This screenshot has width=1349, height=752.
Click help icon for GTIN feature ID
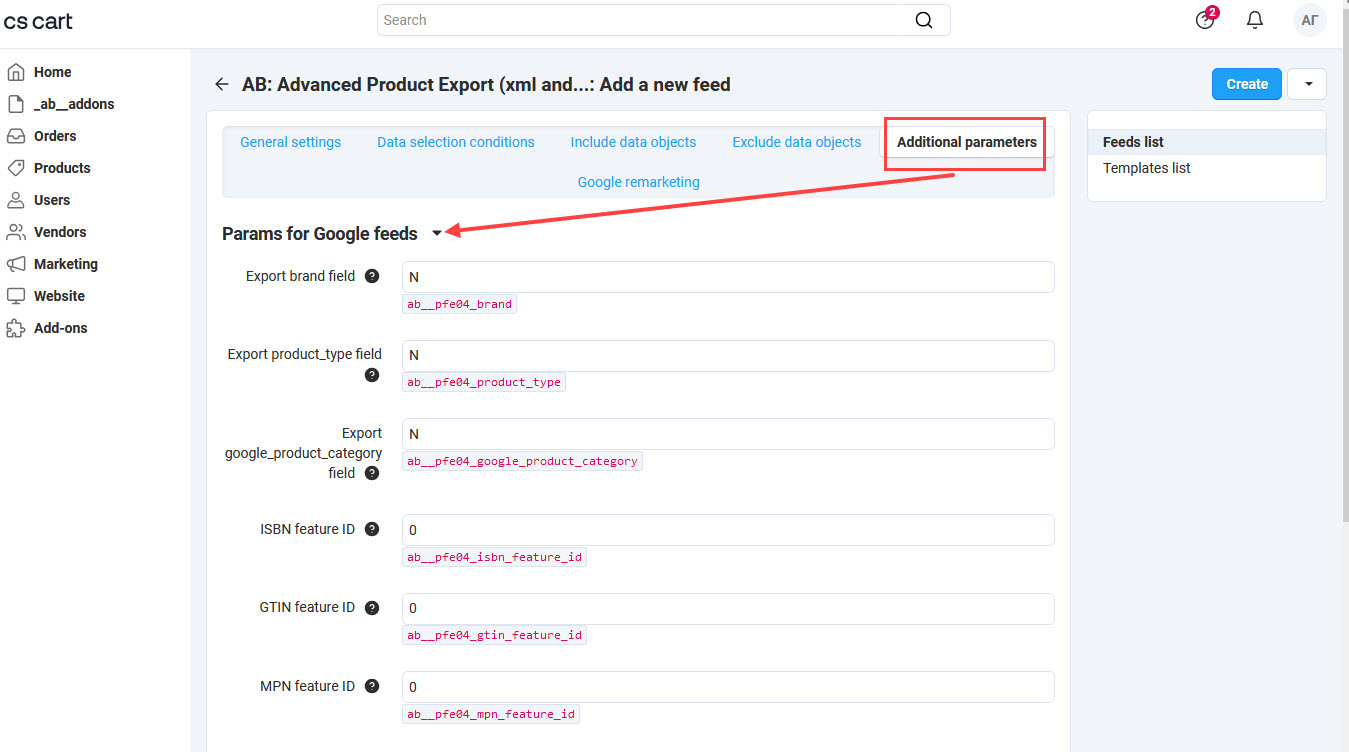point(372,608)
